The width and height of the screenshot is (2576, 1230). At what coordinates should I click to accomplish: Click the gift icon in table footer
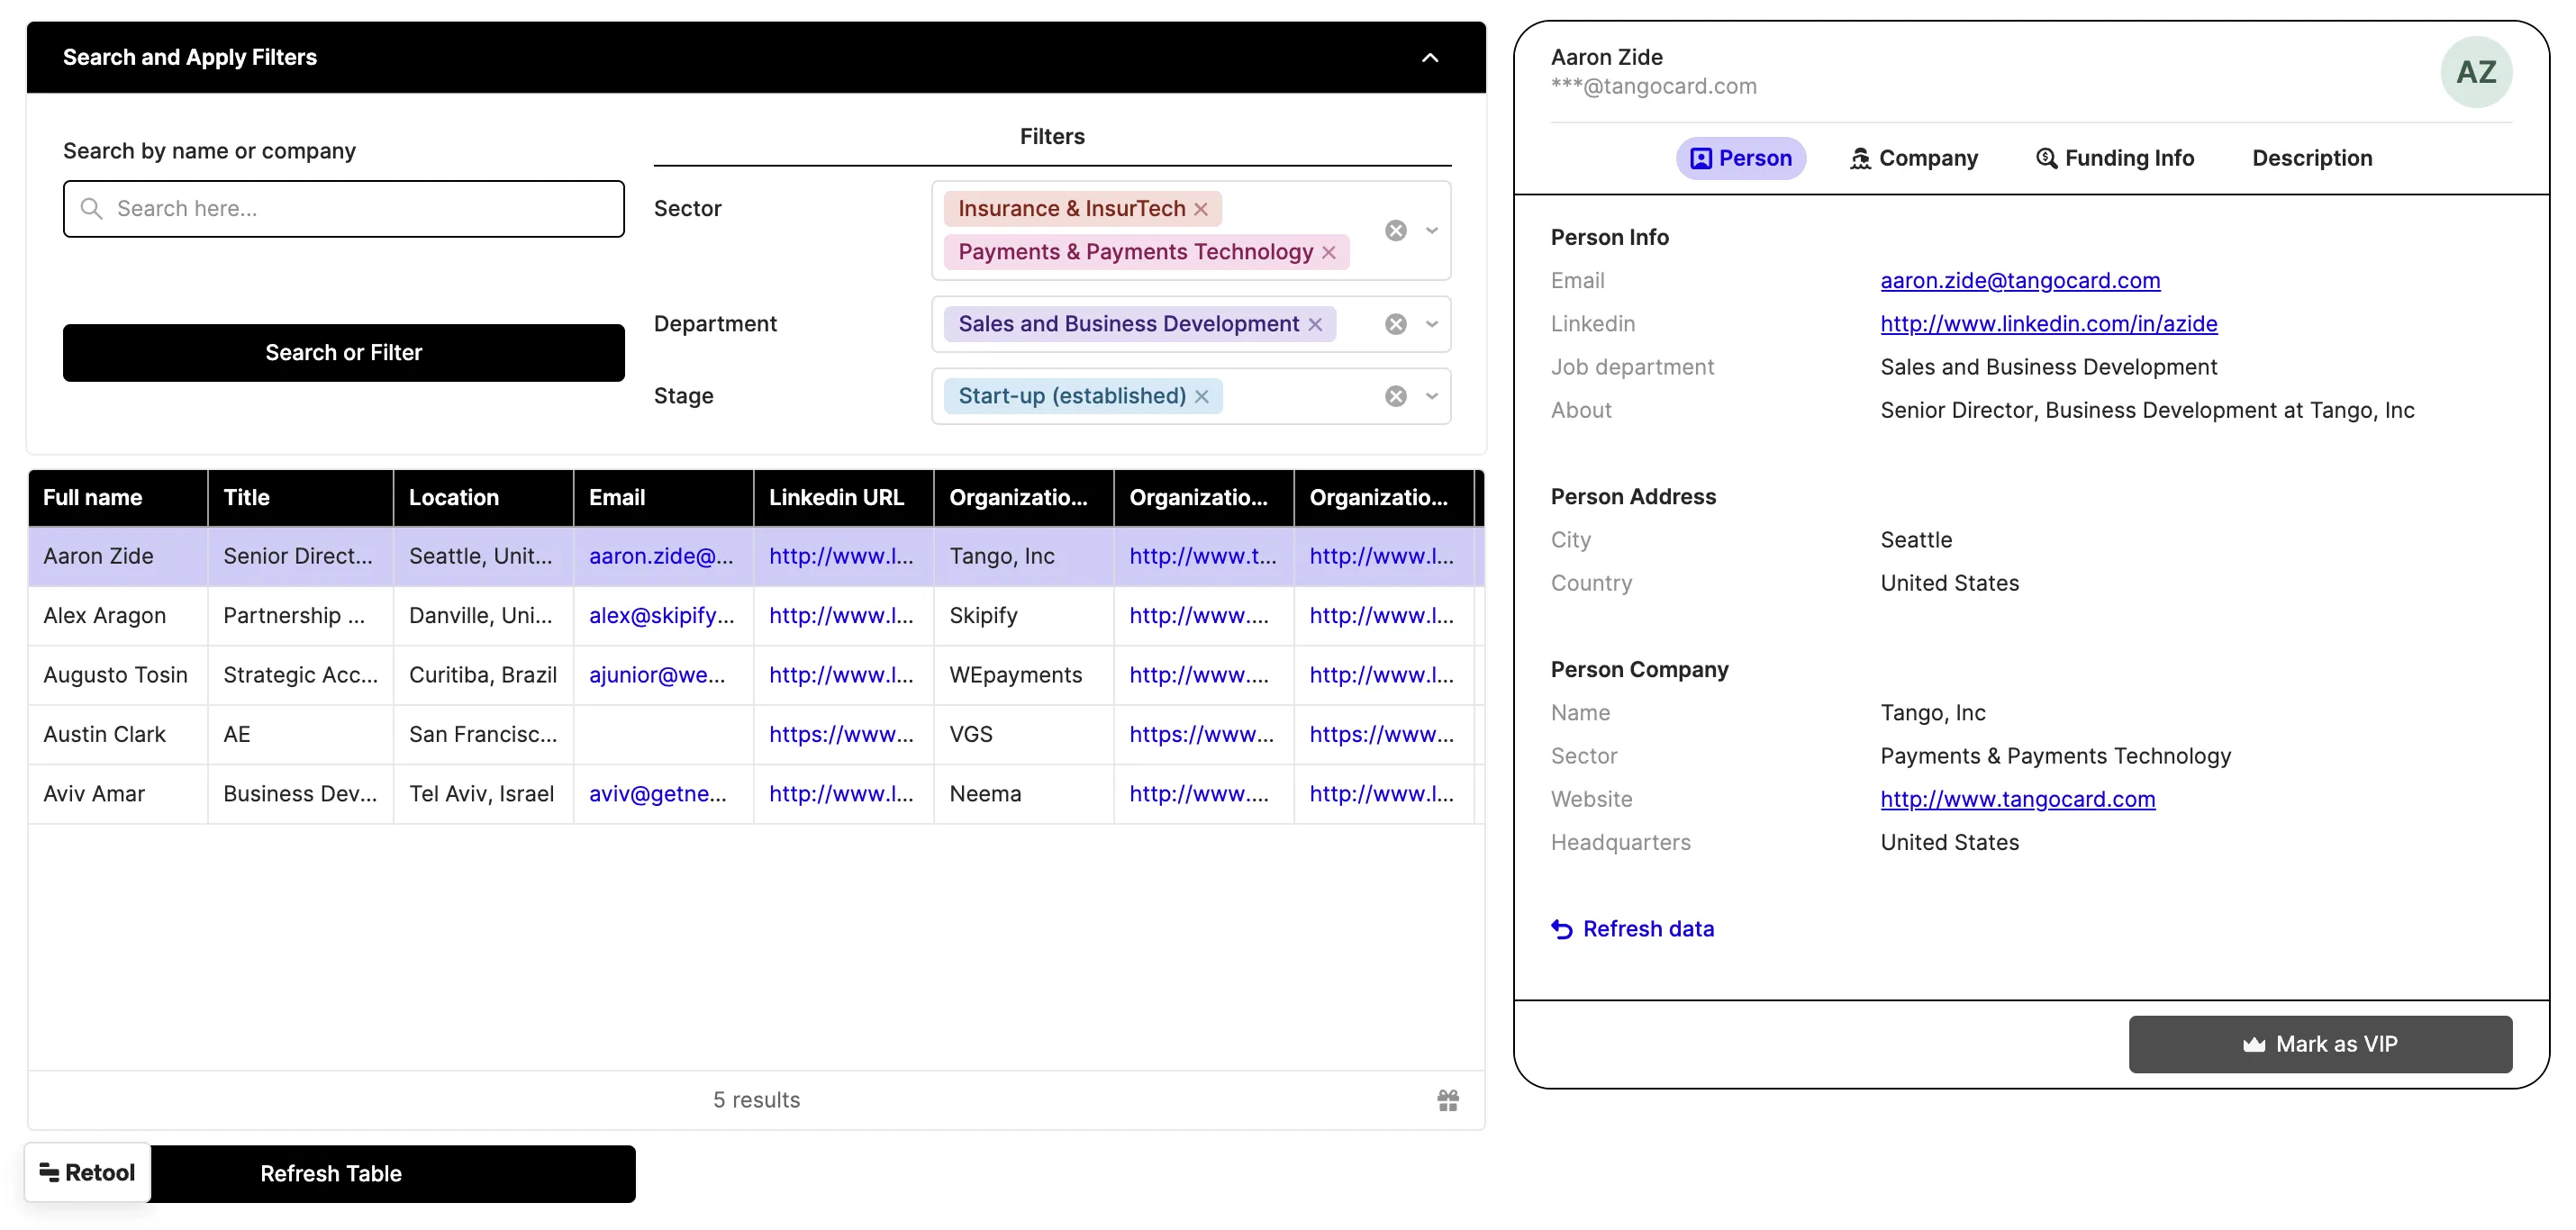(x=1447, y=1101)
